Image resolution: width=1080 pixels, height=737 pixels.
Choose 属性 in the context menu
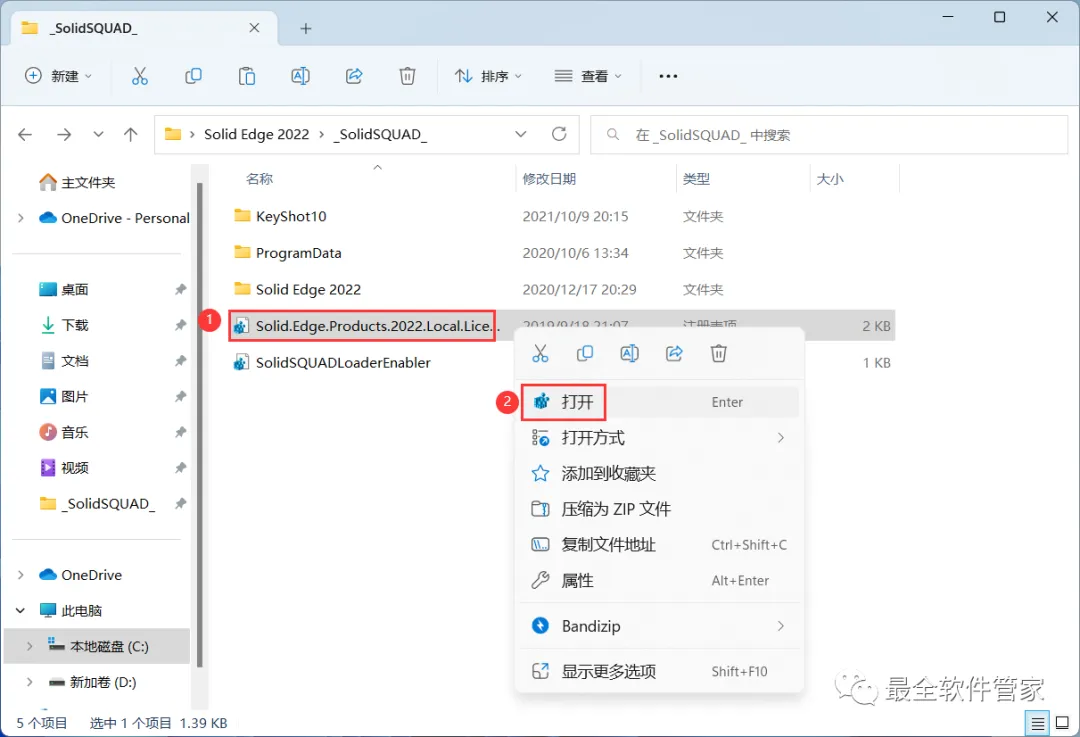[660, 581]
